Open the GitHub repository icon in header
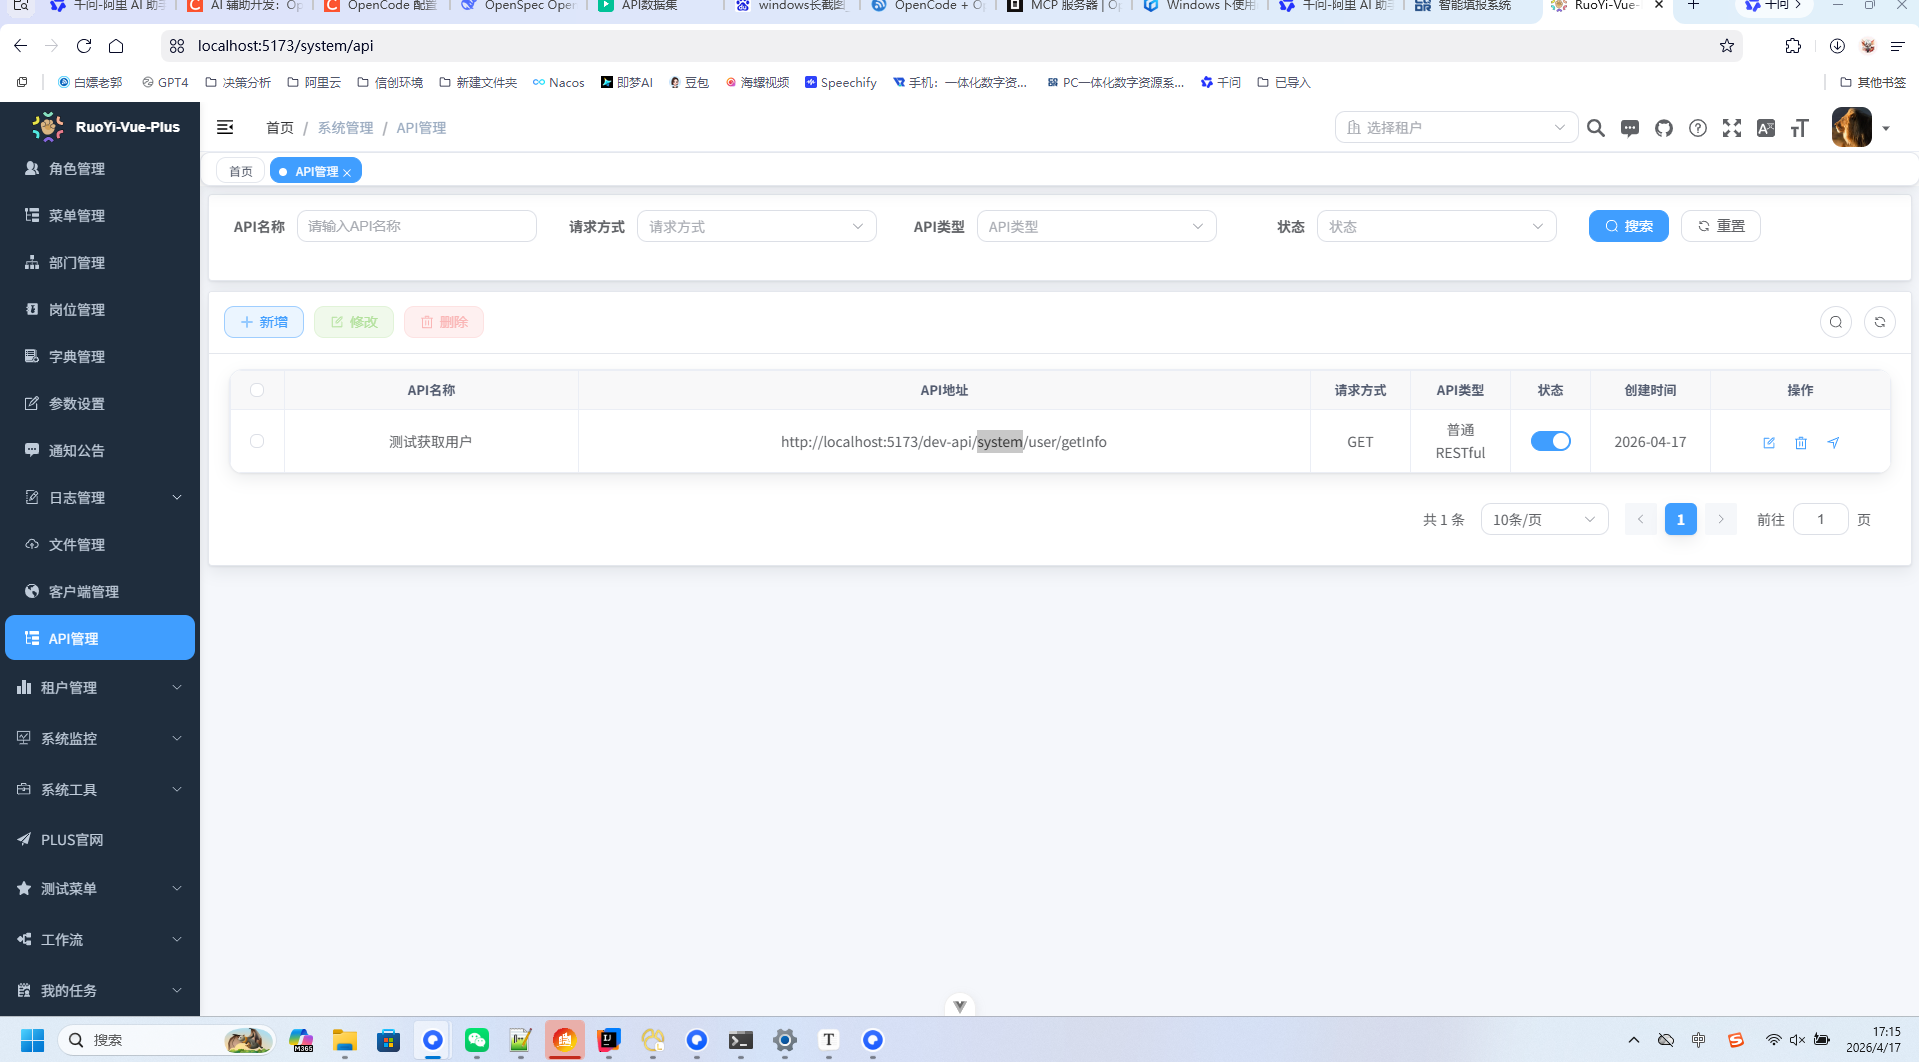 tap(1663, 128)
